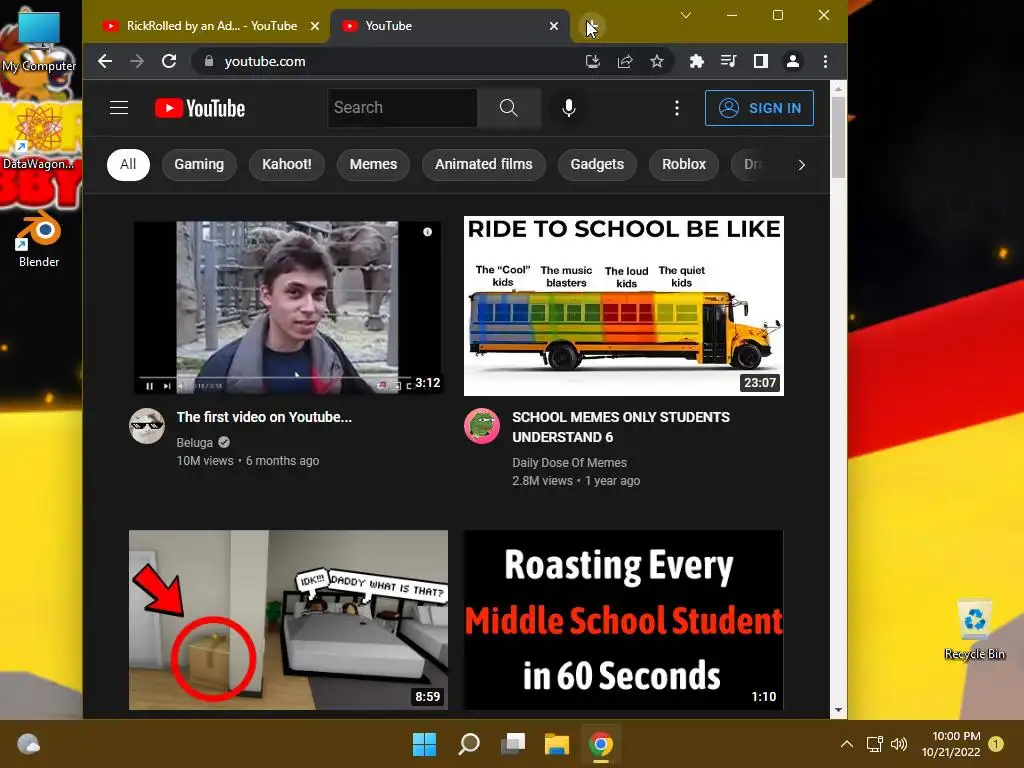Select the YouTube browser tab
Image resolution: width=1024 pixels, height=768 pixels.
coord(449,26)
